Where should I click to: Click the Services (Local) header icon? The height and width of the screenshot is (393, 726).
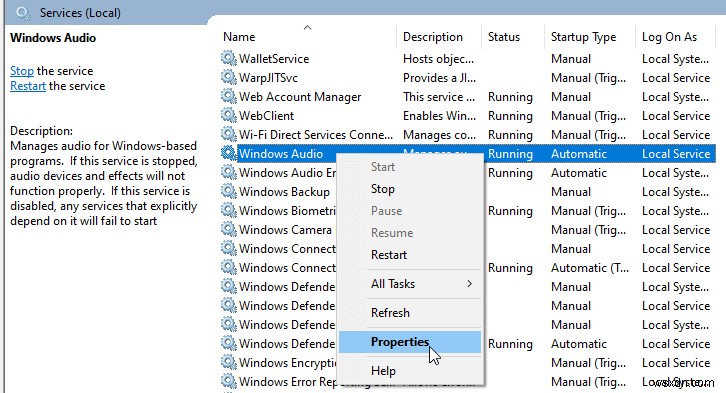pos(23,13)
